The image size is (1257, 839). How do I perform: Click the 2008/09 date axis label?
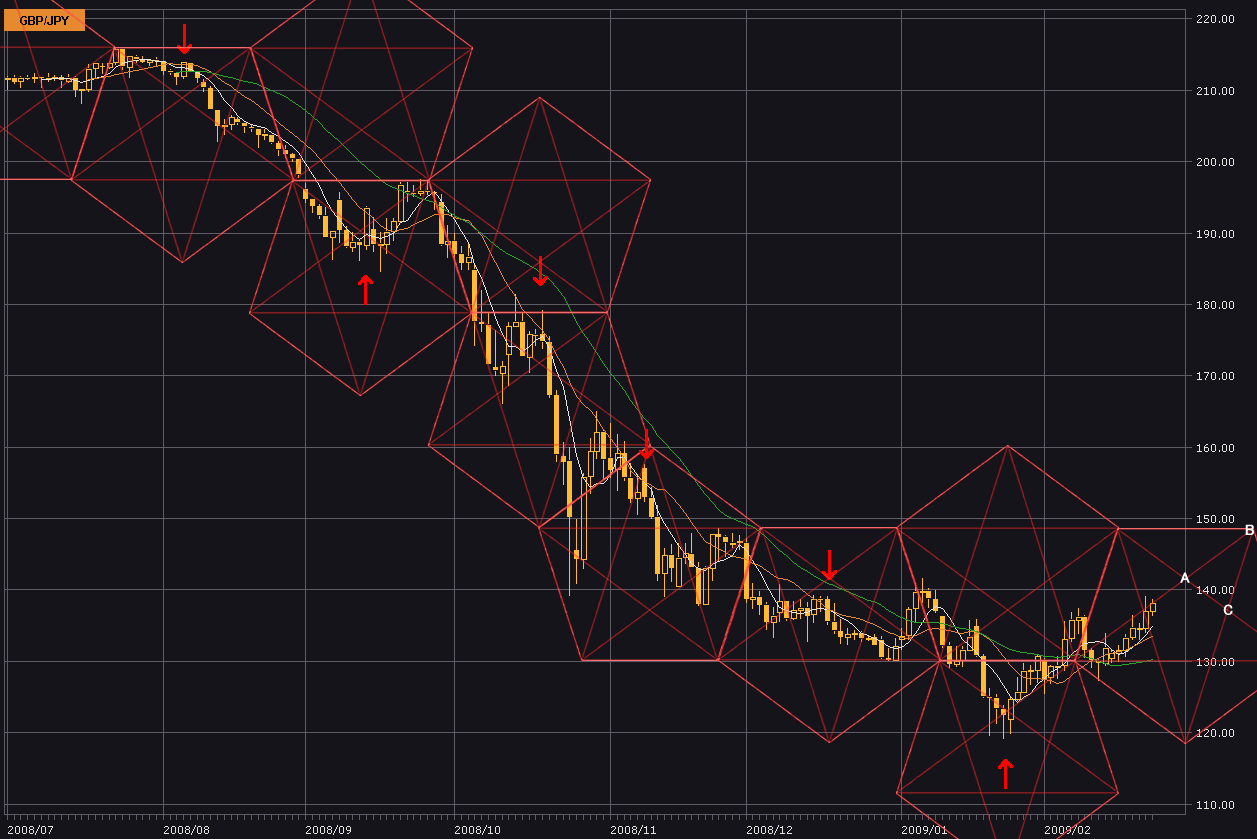(329, 829)
